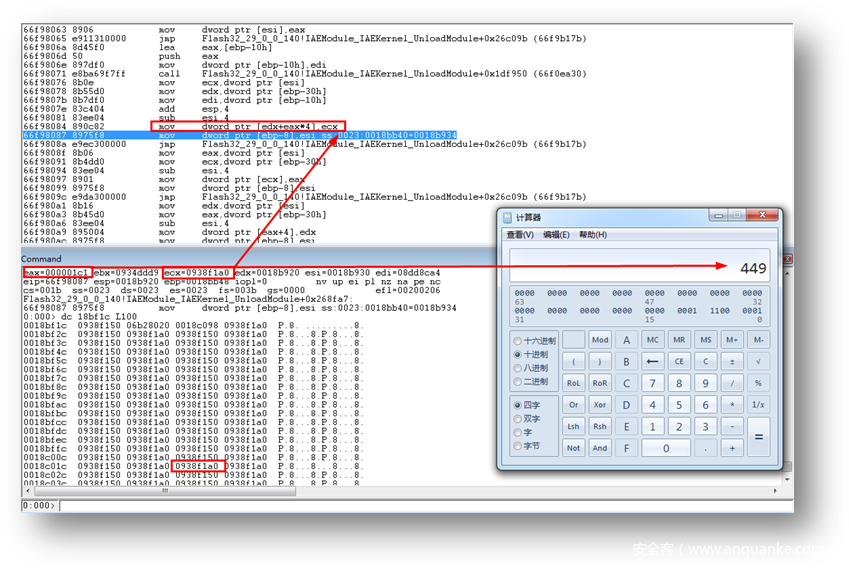The image size is (849, 568).
Task: Open the 编辑(E) menu
Action: [556, 235]
